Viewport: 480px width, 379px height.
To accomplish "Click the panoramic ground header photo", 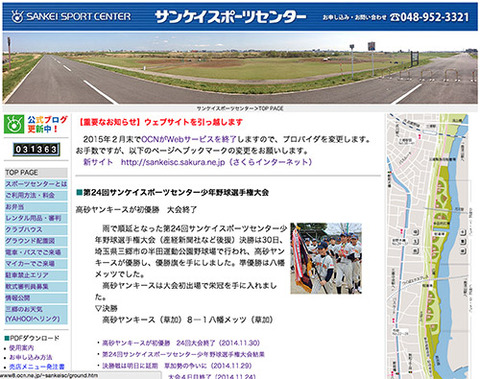I will tap(240, 68).
